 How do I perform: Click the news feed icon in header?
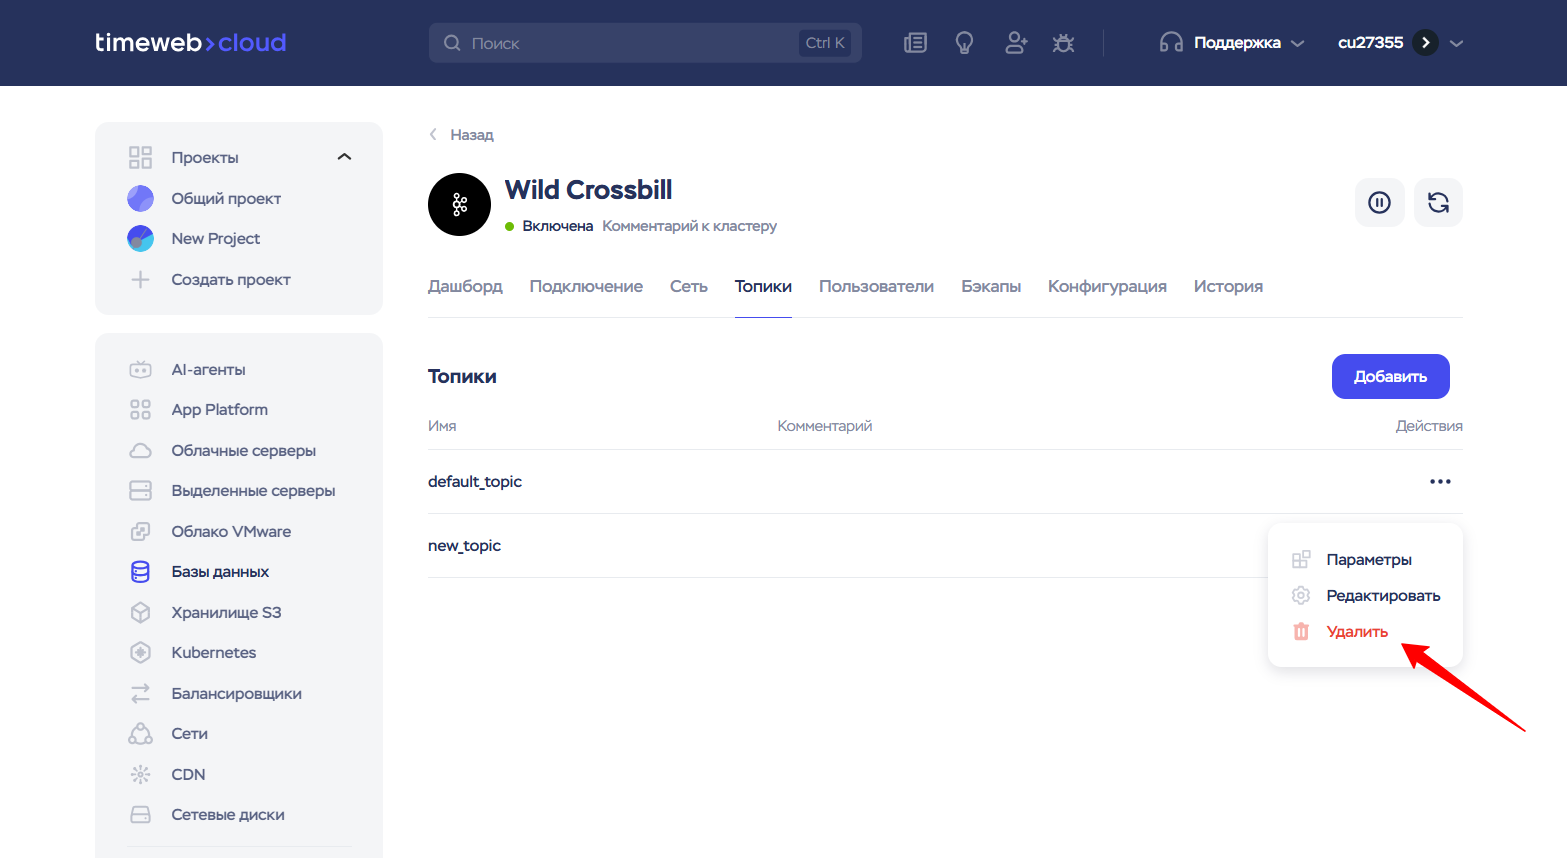[915, 43]
